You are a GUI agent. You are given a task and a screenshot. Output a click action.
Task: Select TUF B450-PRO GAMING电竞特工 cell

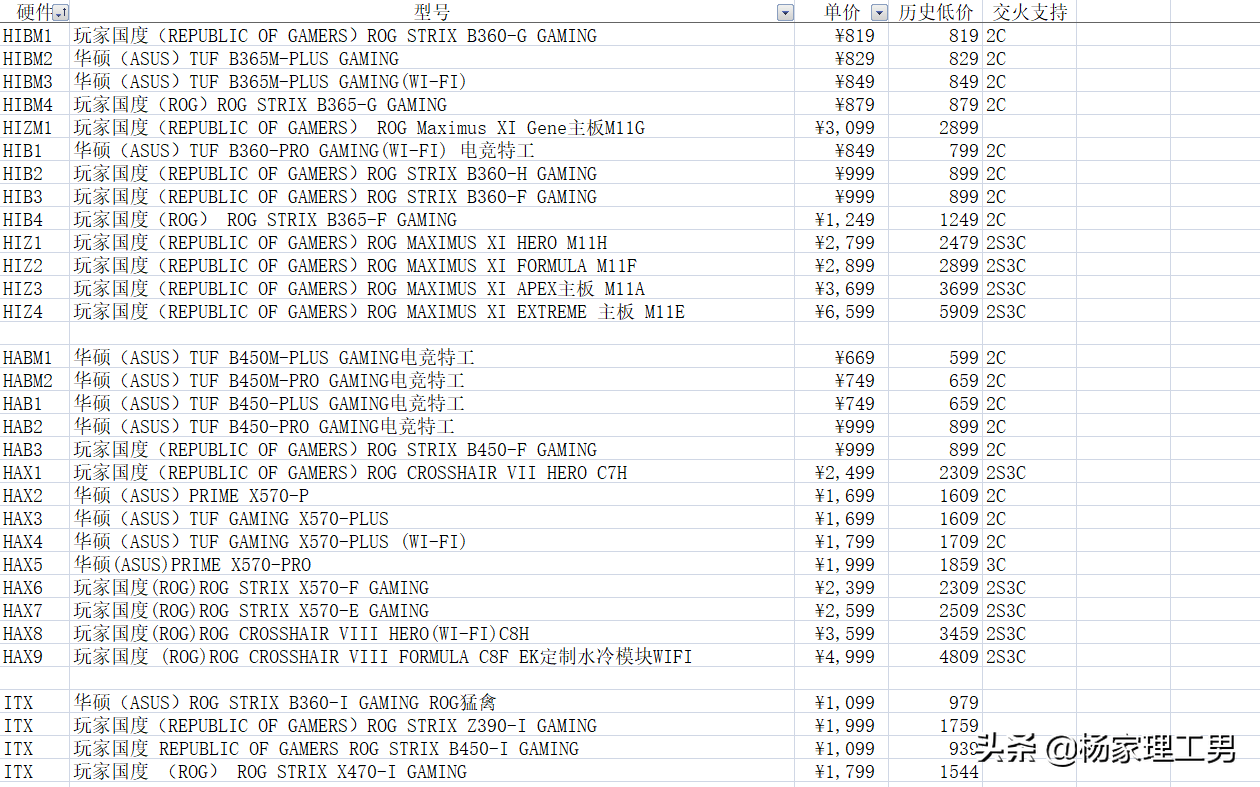432,427
